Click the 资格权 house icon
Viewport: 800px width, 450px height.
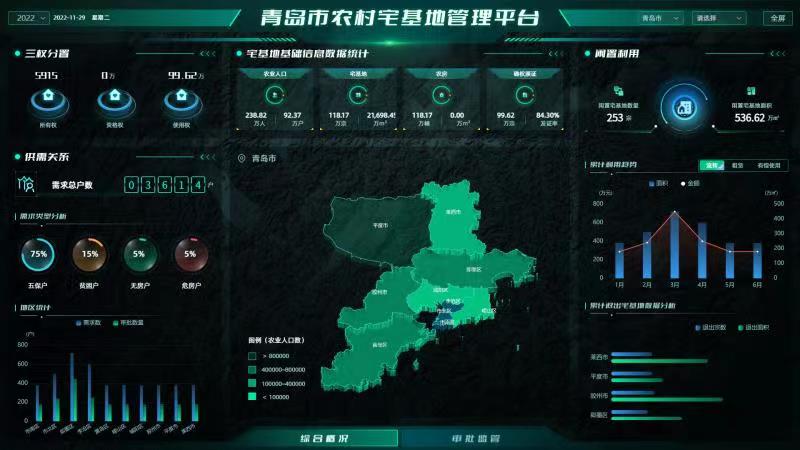[114, 98]
